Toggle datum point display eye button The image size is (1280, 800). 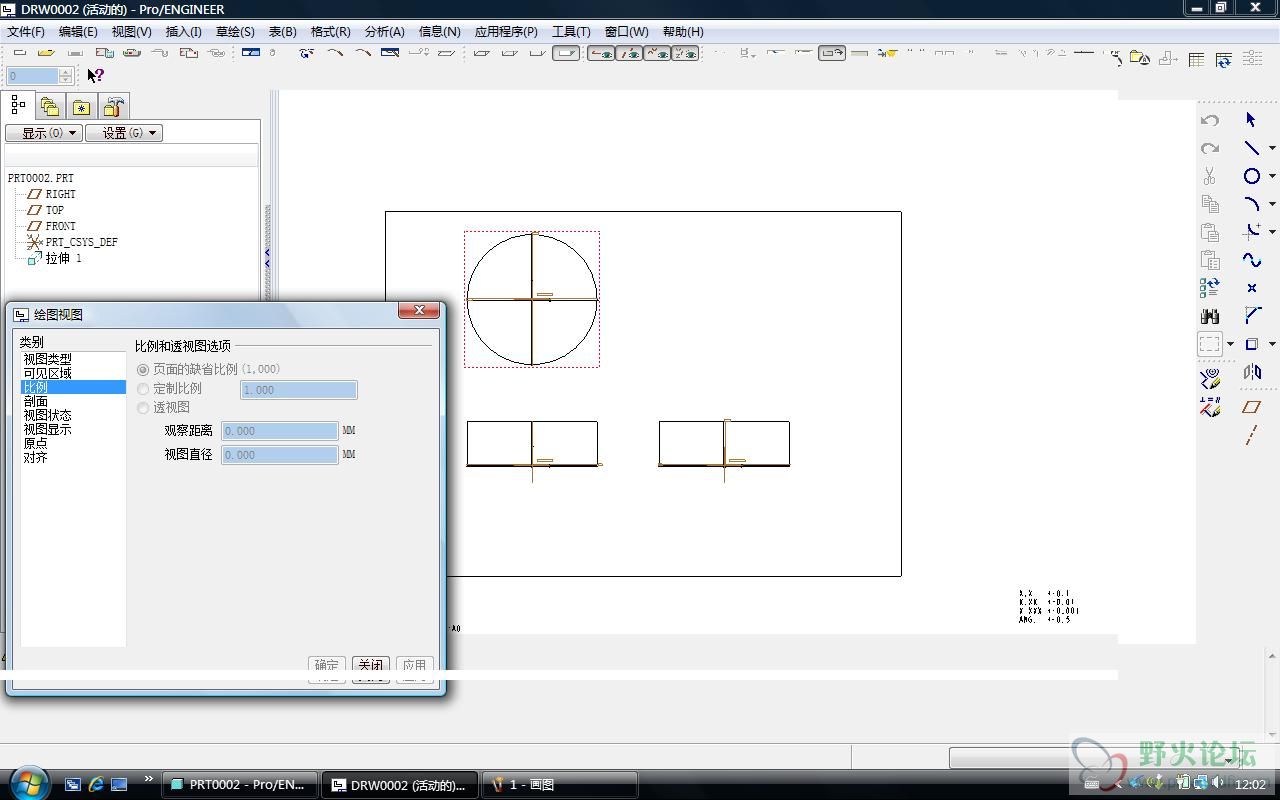(x=657, y=53)
